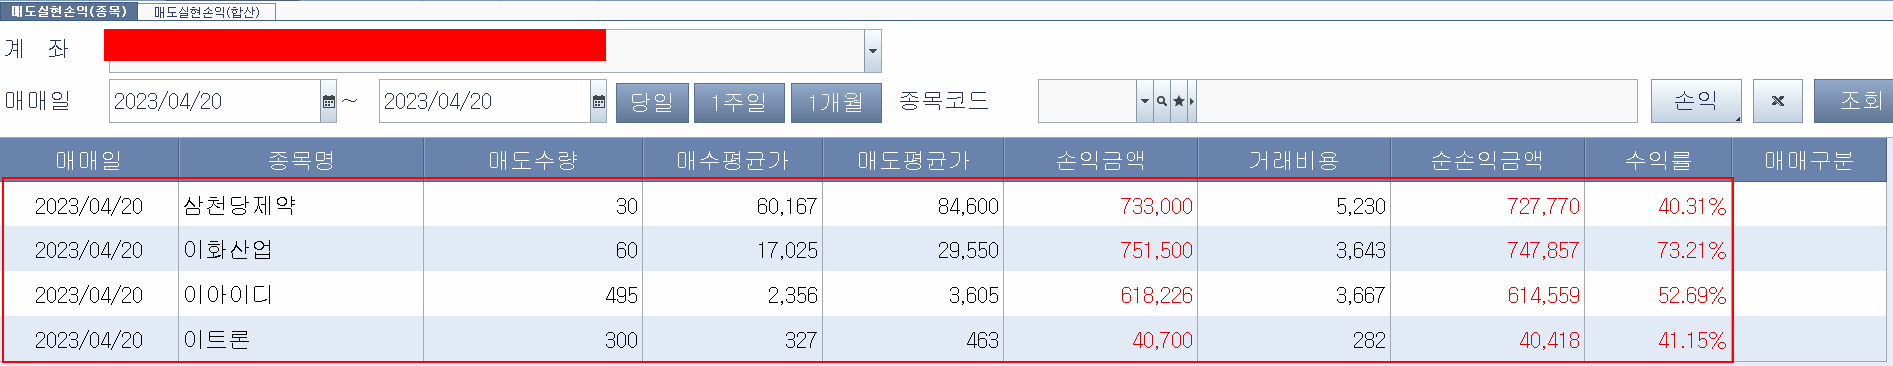Viewport: 1893px width, 366px height.
Task: Click profit amount 40,700
Action: tap(1162, 341)
